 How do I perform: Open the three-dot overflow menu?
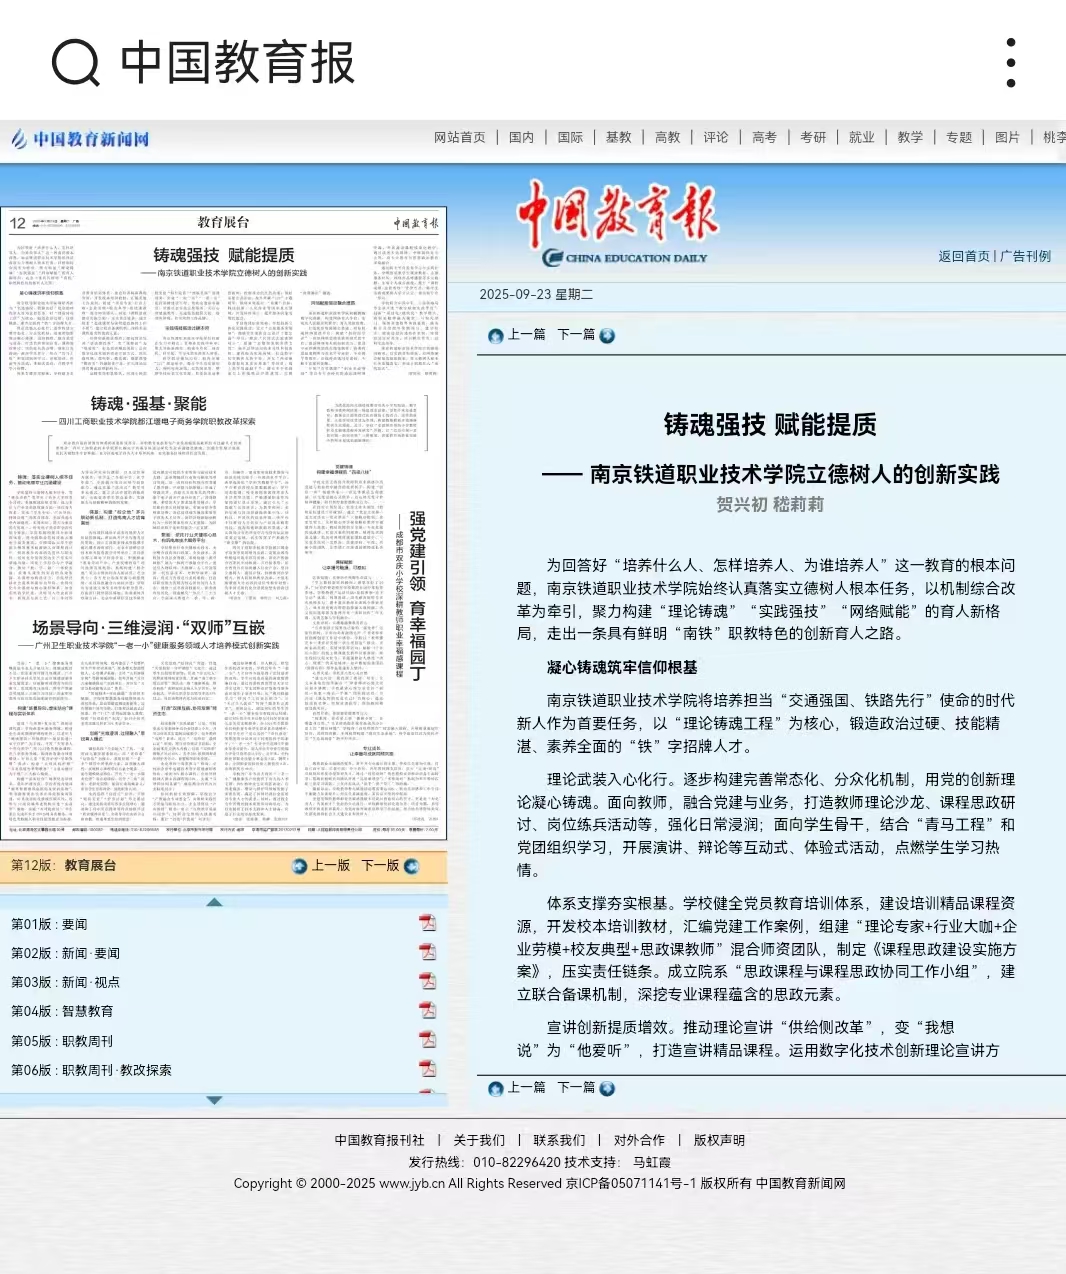pyautogui.click(x=1011, y=63)
